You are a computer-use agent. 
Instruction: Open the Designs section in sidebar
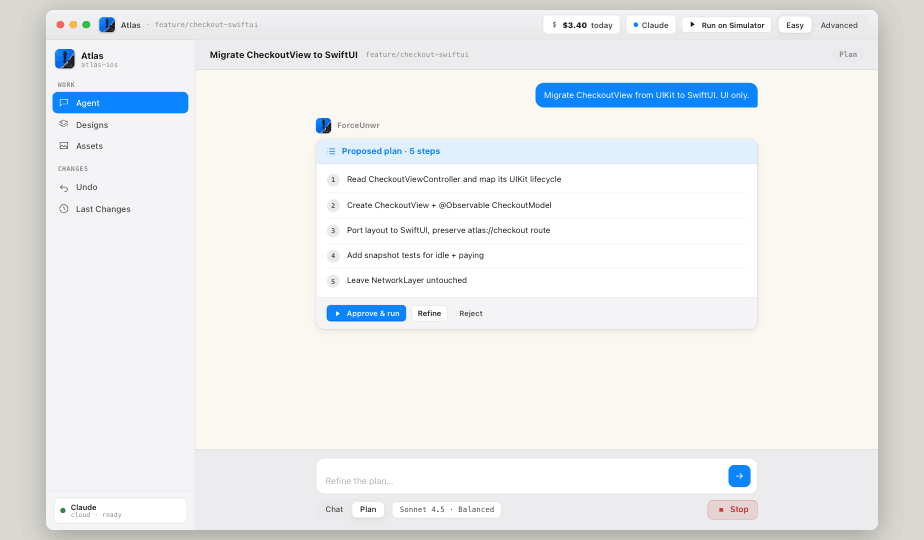click(x=120, y=124)
